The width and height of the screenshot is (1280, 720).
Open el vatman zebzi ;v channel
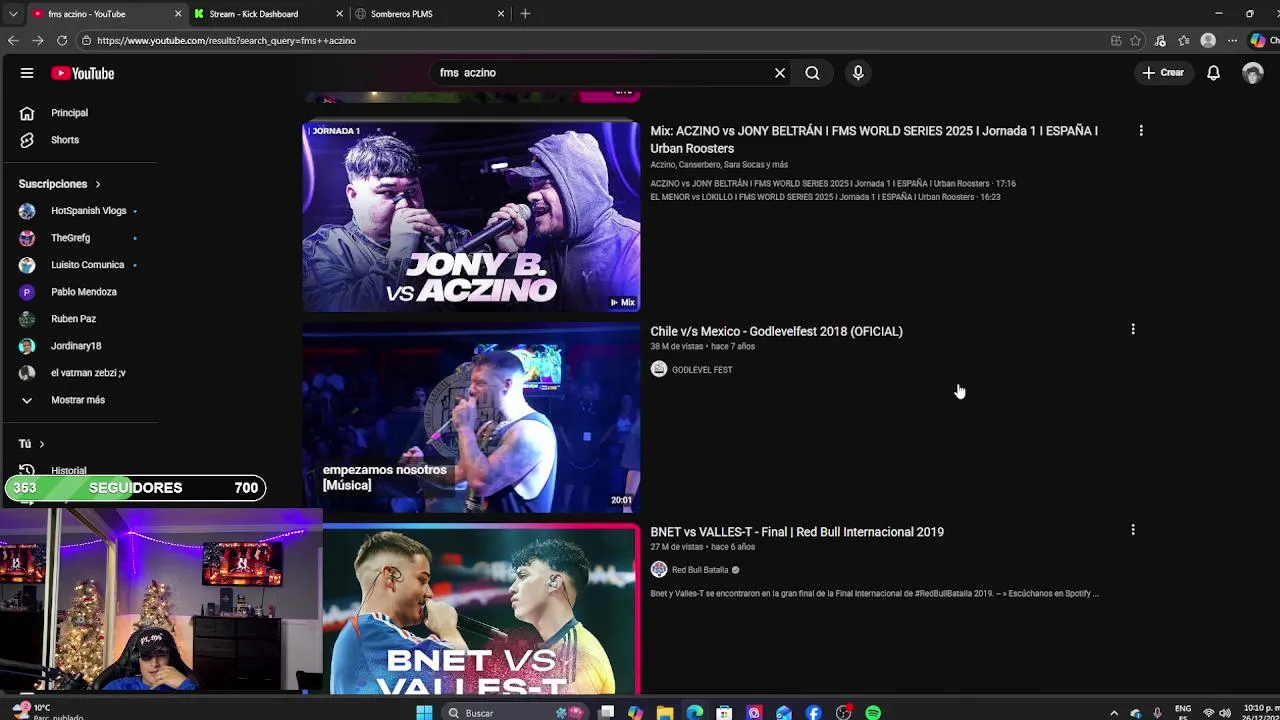coord(88,373)
